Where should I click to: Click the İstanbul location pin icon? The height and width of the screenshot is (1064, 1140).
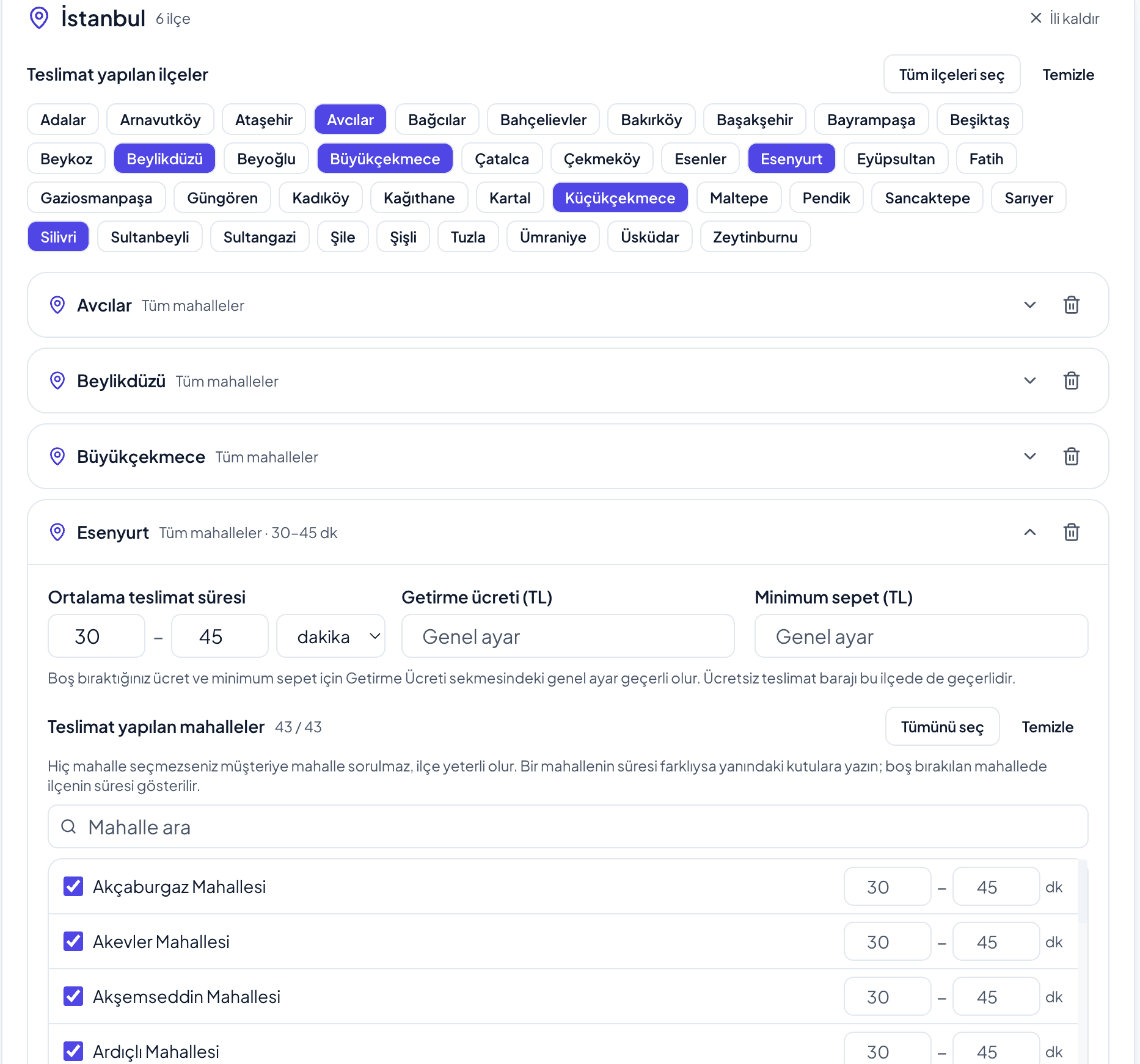pyautogui.click(x=39, y=18)
